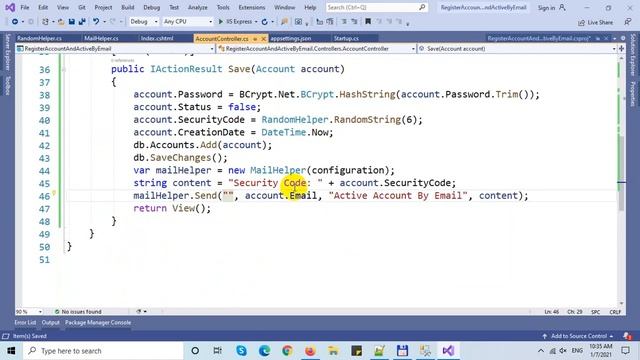This screenshot has width=640, height=360.
Task: Collapse the Save method on line 36
Action: [64, 69]
